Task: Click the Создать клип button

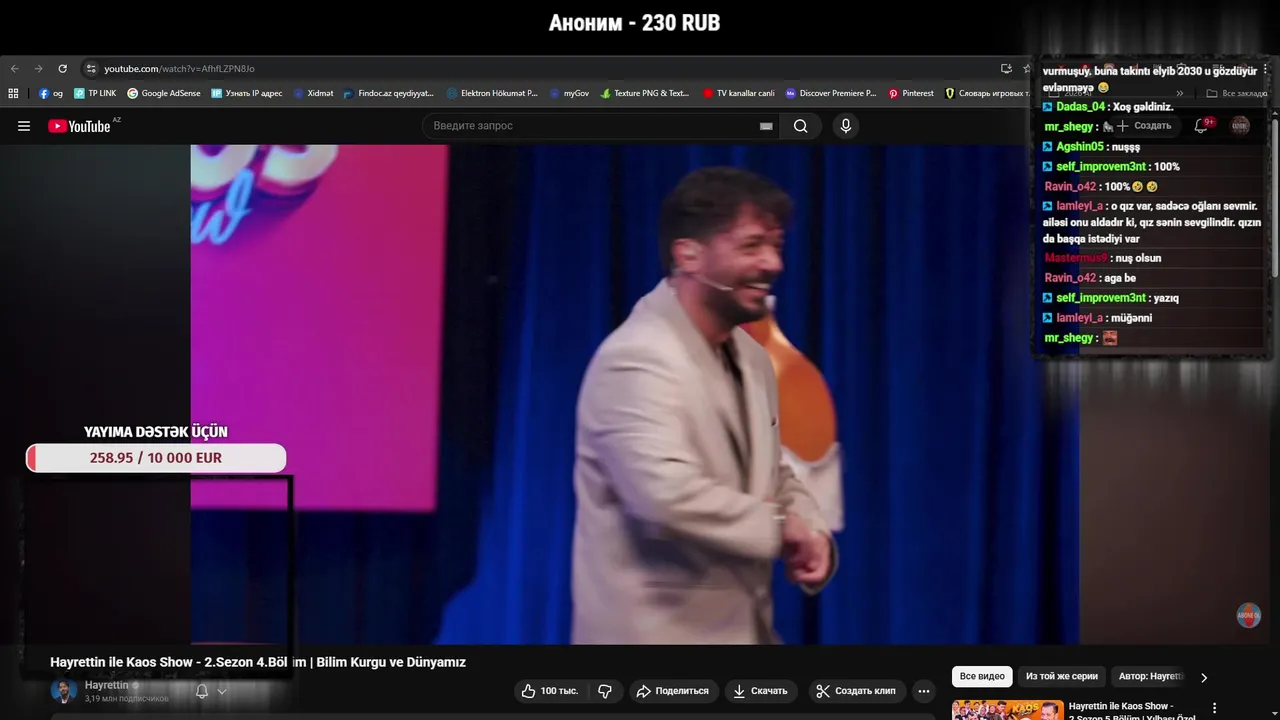Action: coord(855,691)
